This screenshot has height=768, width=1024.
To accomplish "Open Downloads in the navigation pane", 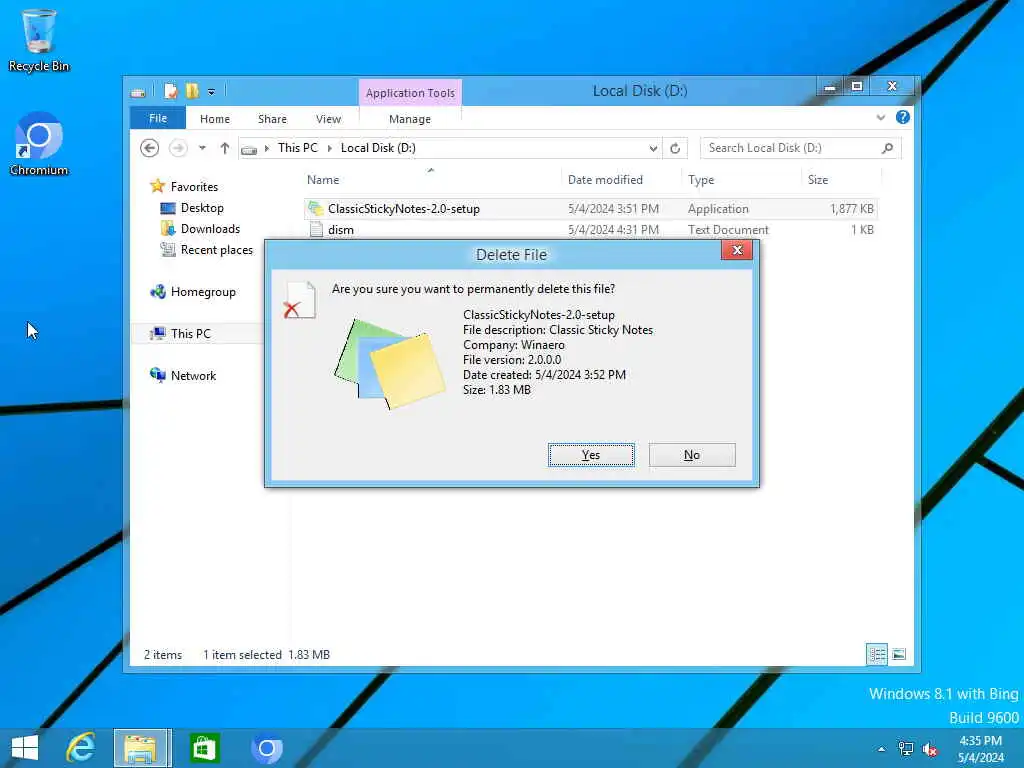I will tap(200, 229).
